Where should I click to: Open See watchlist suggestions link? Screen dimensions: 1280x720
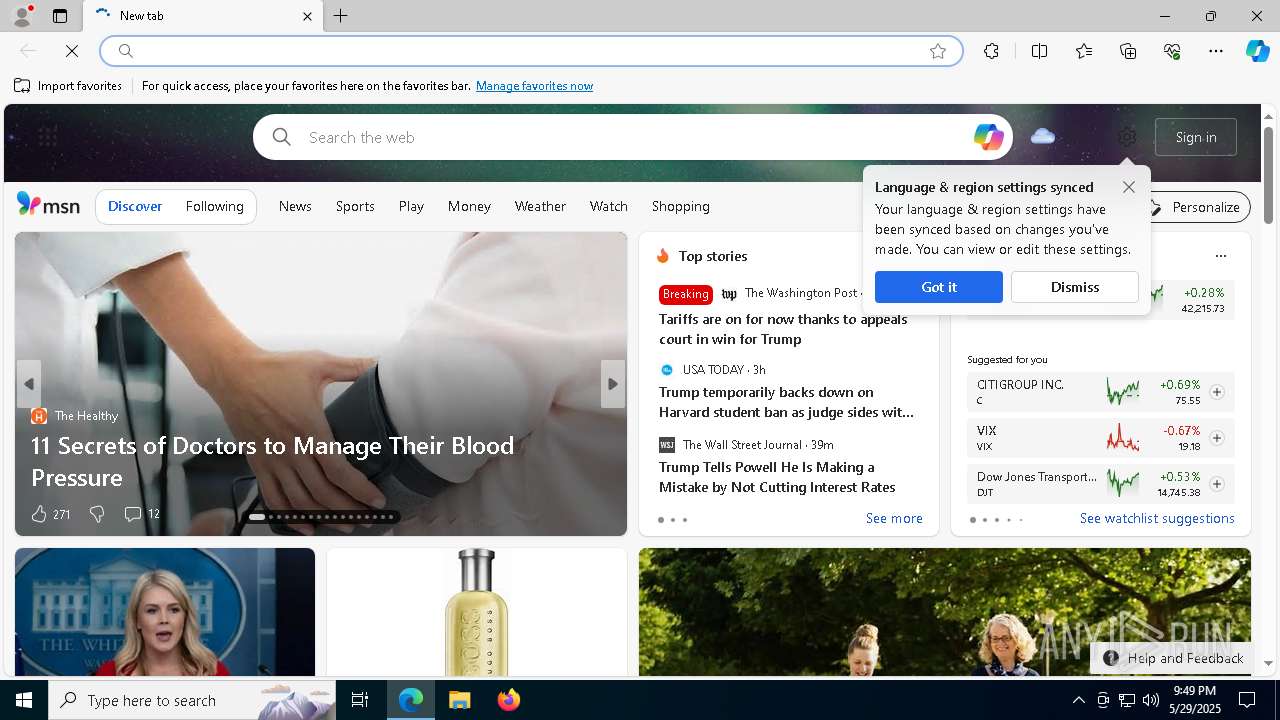(x=1157, y=518)
